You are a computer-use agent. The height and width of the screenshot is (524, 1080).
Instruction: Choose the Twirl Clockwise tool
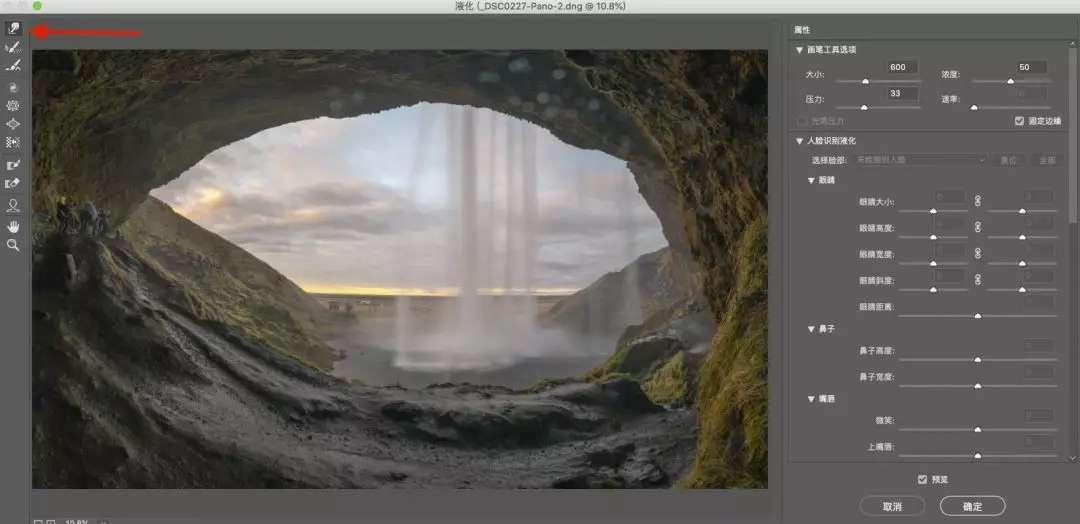pyautogui.click(x=14, y=87)
